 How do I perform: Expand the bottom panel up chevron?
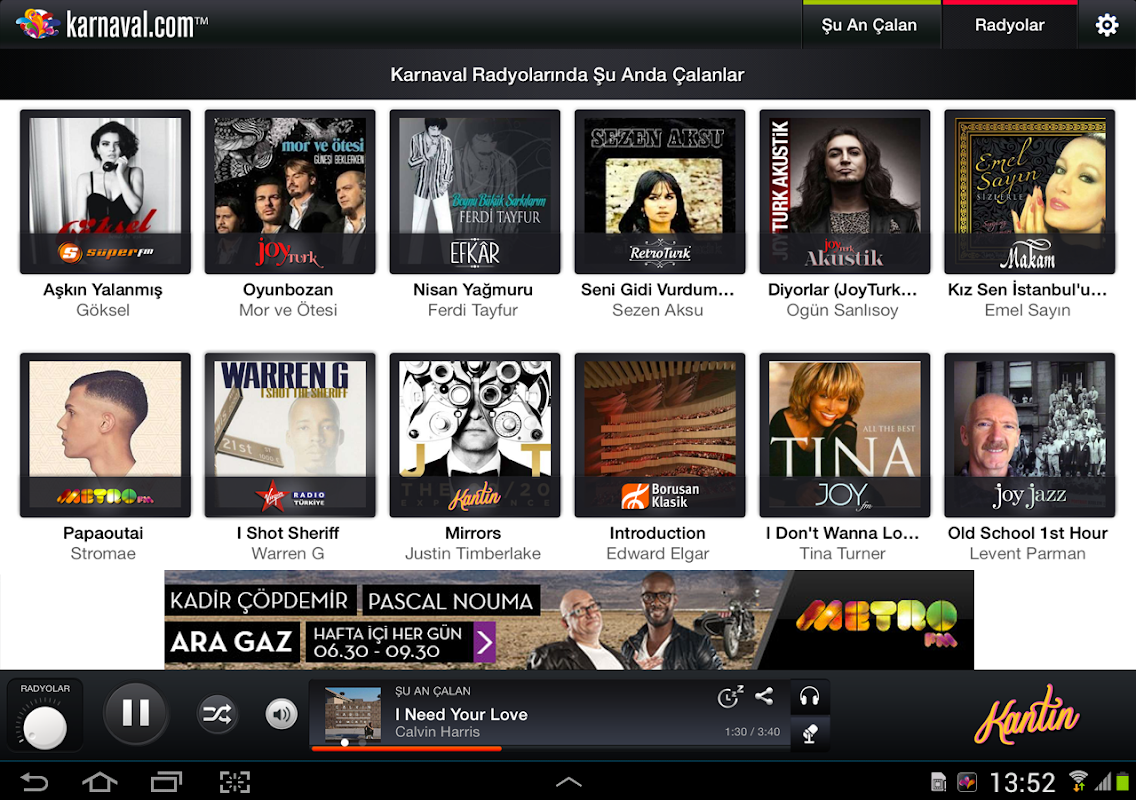coord(569,782)
